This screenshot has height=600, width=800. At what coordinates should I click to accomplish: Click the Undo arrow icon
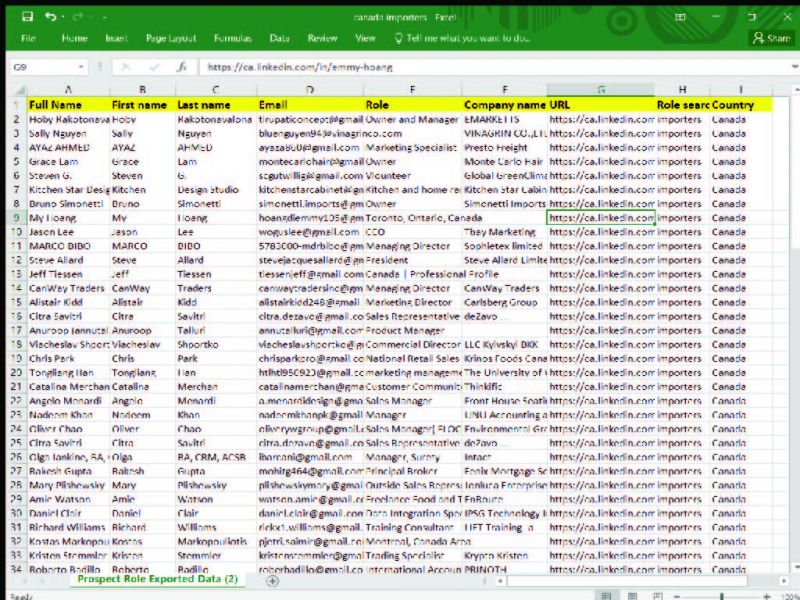[x=51, y=17]
